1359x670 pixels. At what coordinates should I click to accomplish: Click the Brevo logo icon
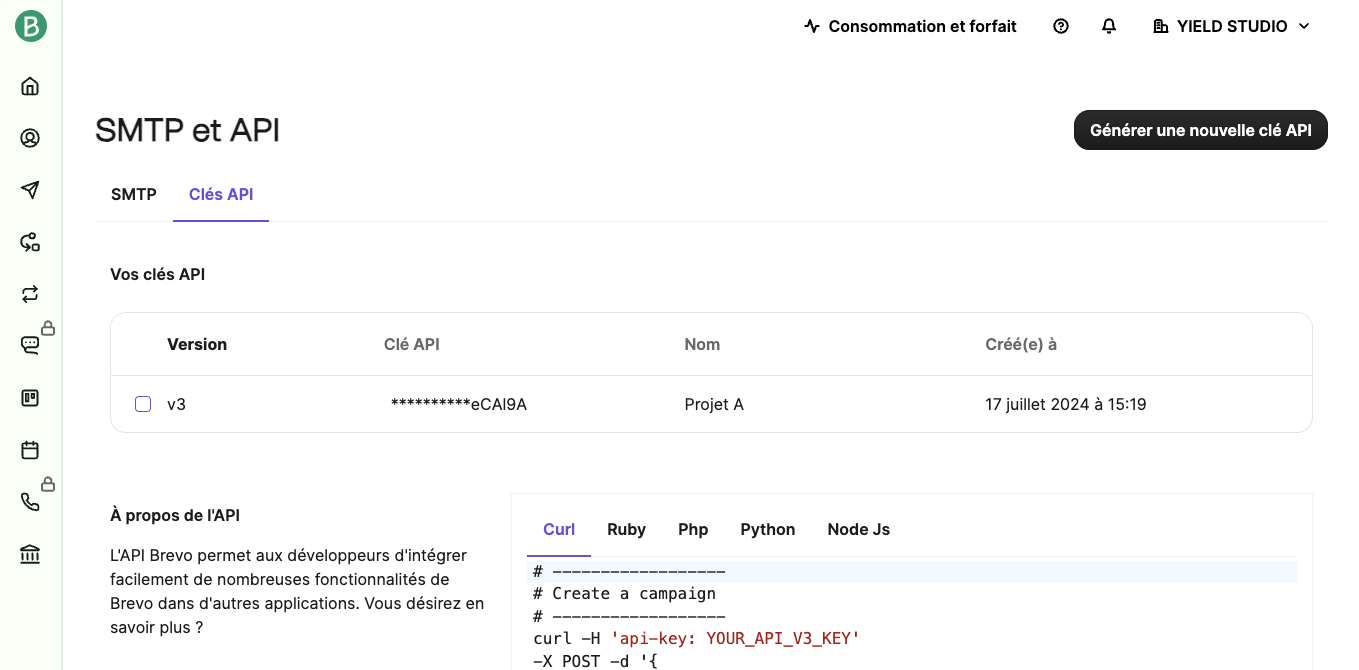[31, 26]
